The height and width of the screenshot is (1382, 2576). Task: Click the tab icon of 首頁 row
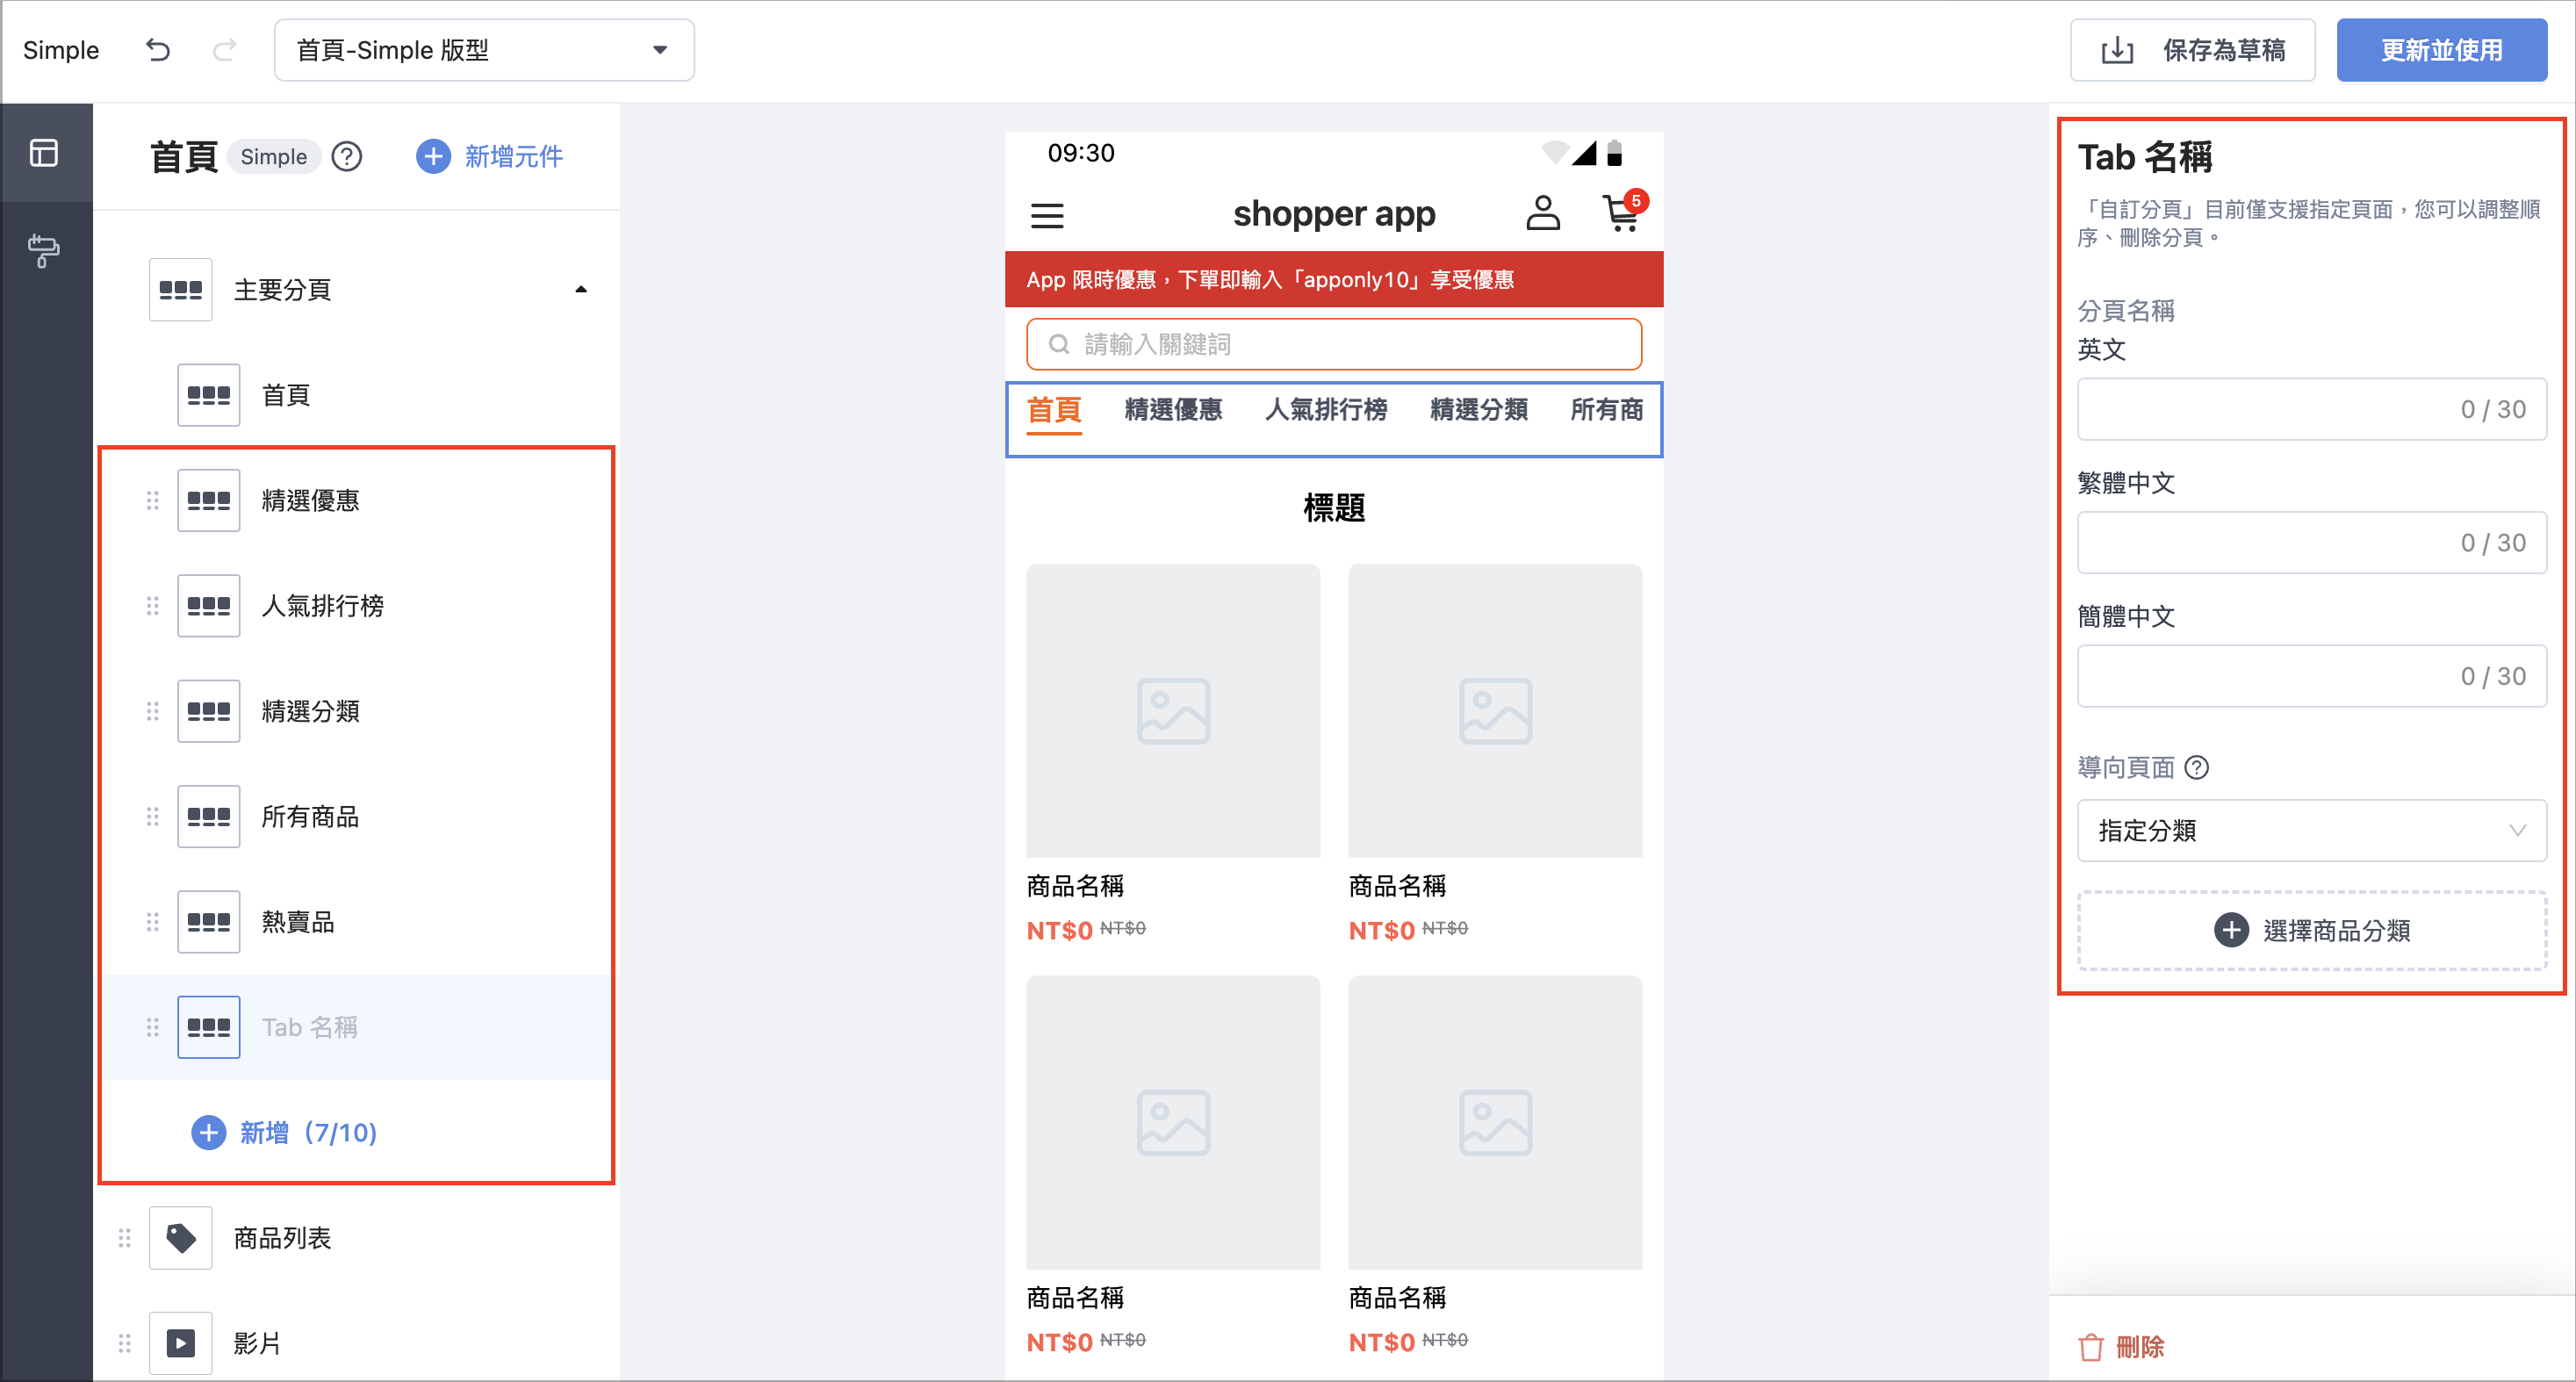tap(209, 395)
